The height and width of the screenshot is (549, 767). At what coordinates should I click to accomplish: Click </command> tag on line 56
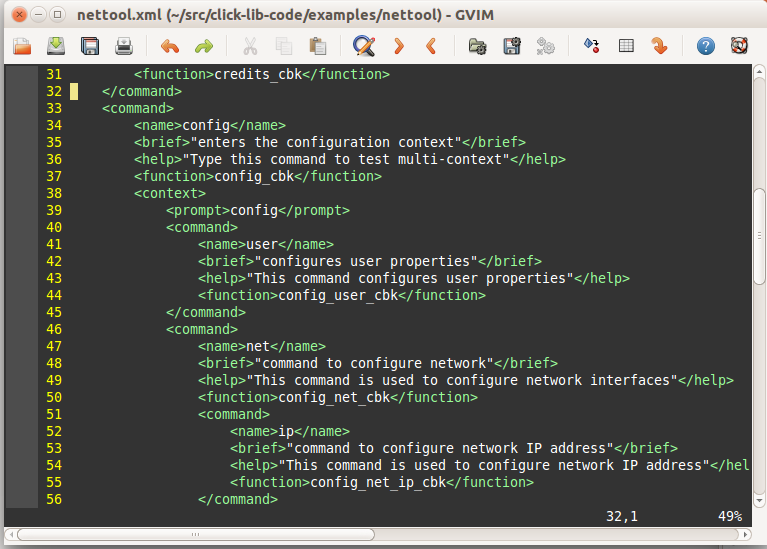[x=238, y=500]
